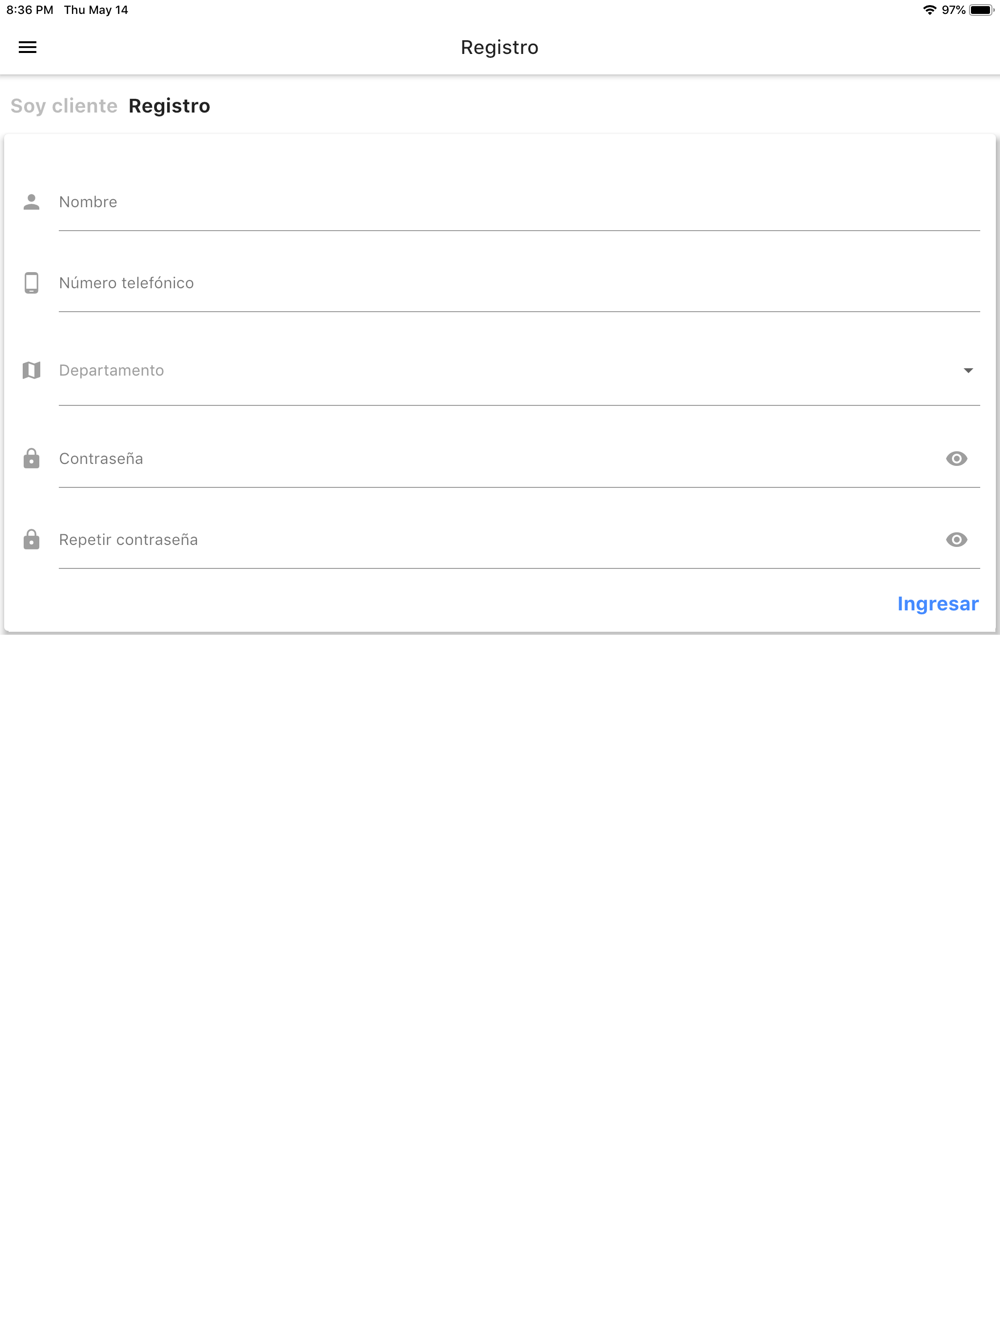Tap the Wi-Fi icon in status bar

[x=930, y=10]
